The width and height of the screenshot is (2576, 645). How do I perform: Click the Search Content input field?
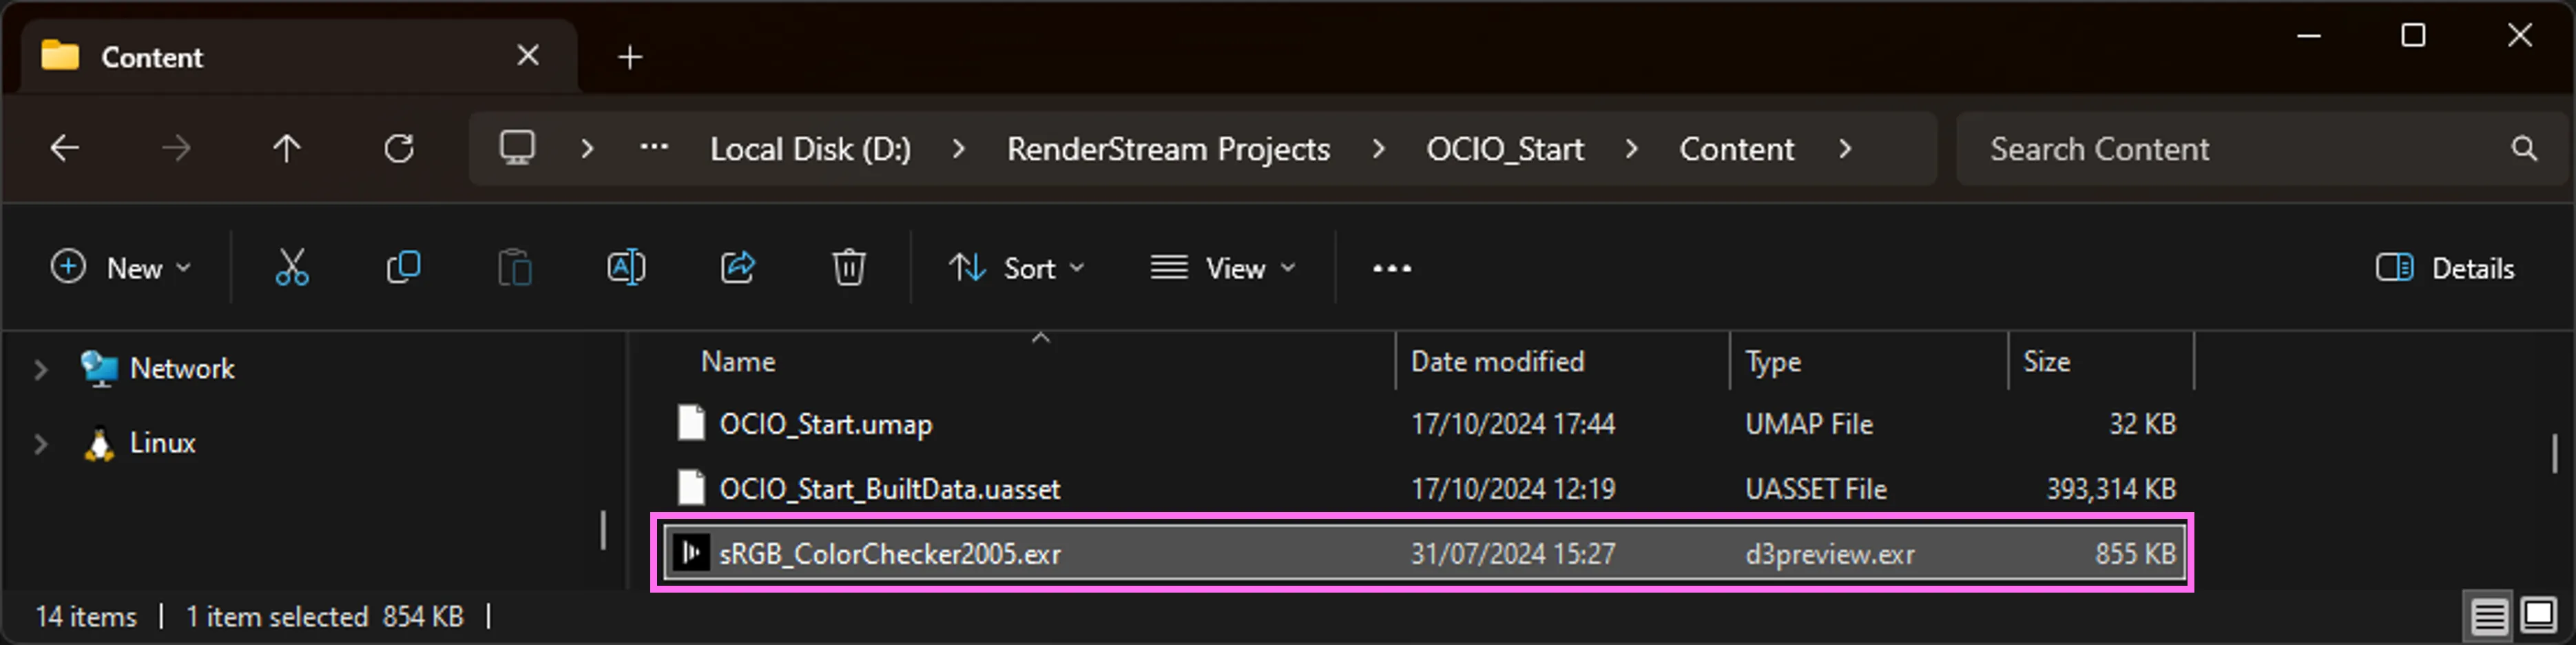pyautogui.click(x=2150, y=148)
